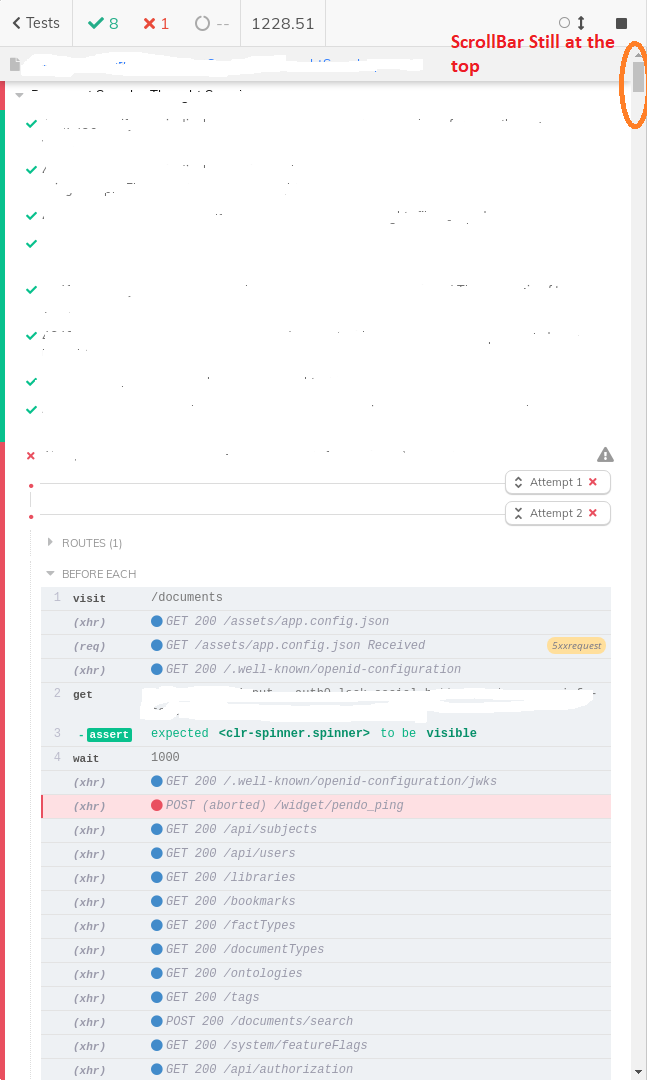This screenshot has height=1080, width=647.
Task: Stop the running tests with the square button
Action: click(x=621, y=23)
